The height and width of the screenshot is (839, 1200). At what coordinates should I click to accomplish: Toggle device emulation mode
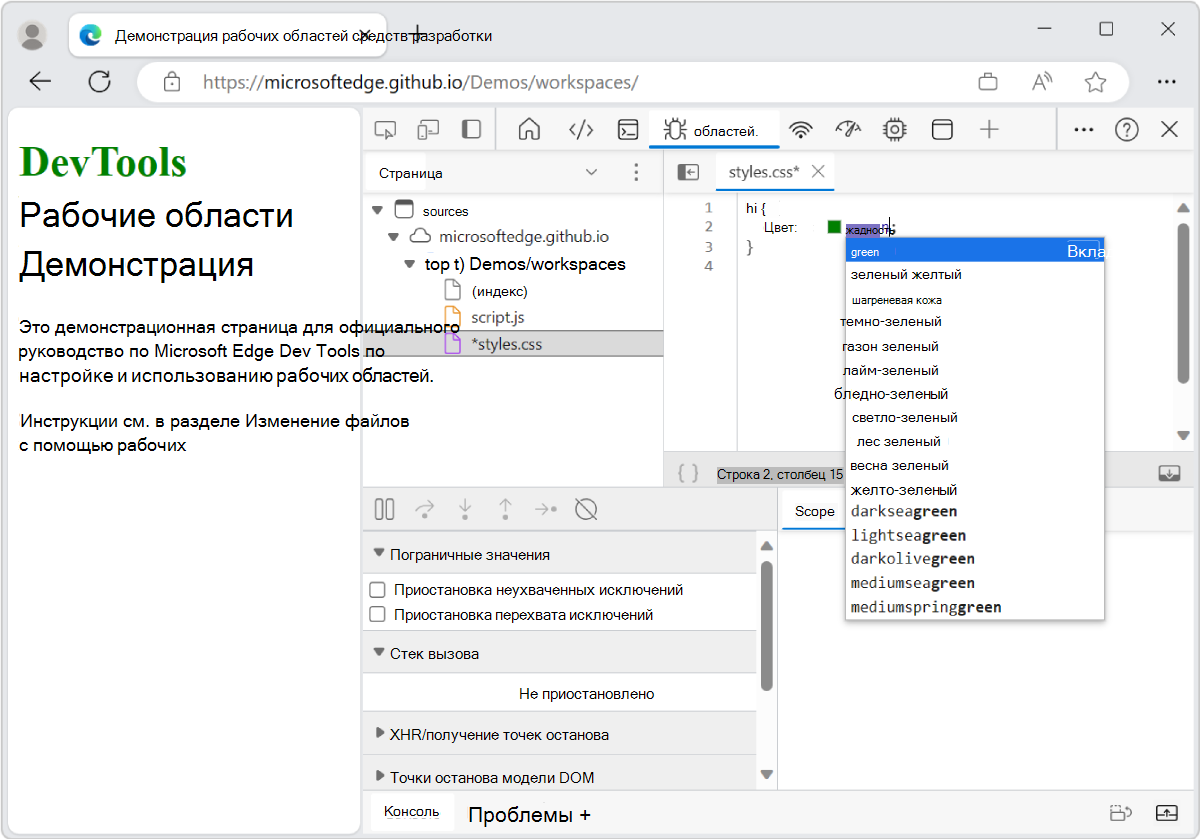[x=429, y=129]
